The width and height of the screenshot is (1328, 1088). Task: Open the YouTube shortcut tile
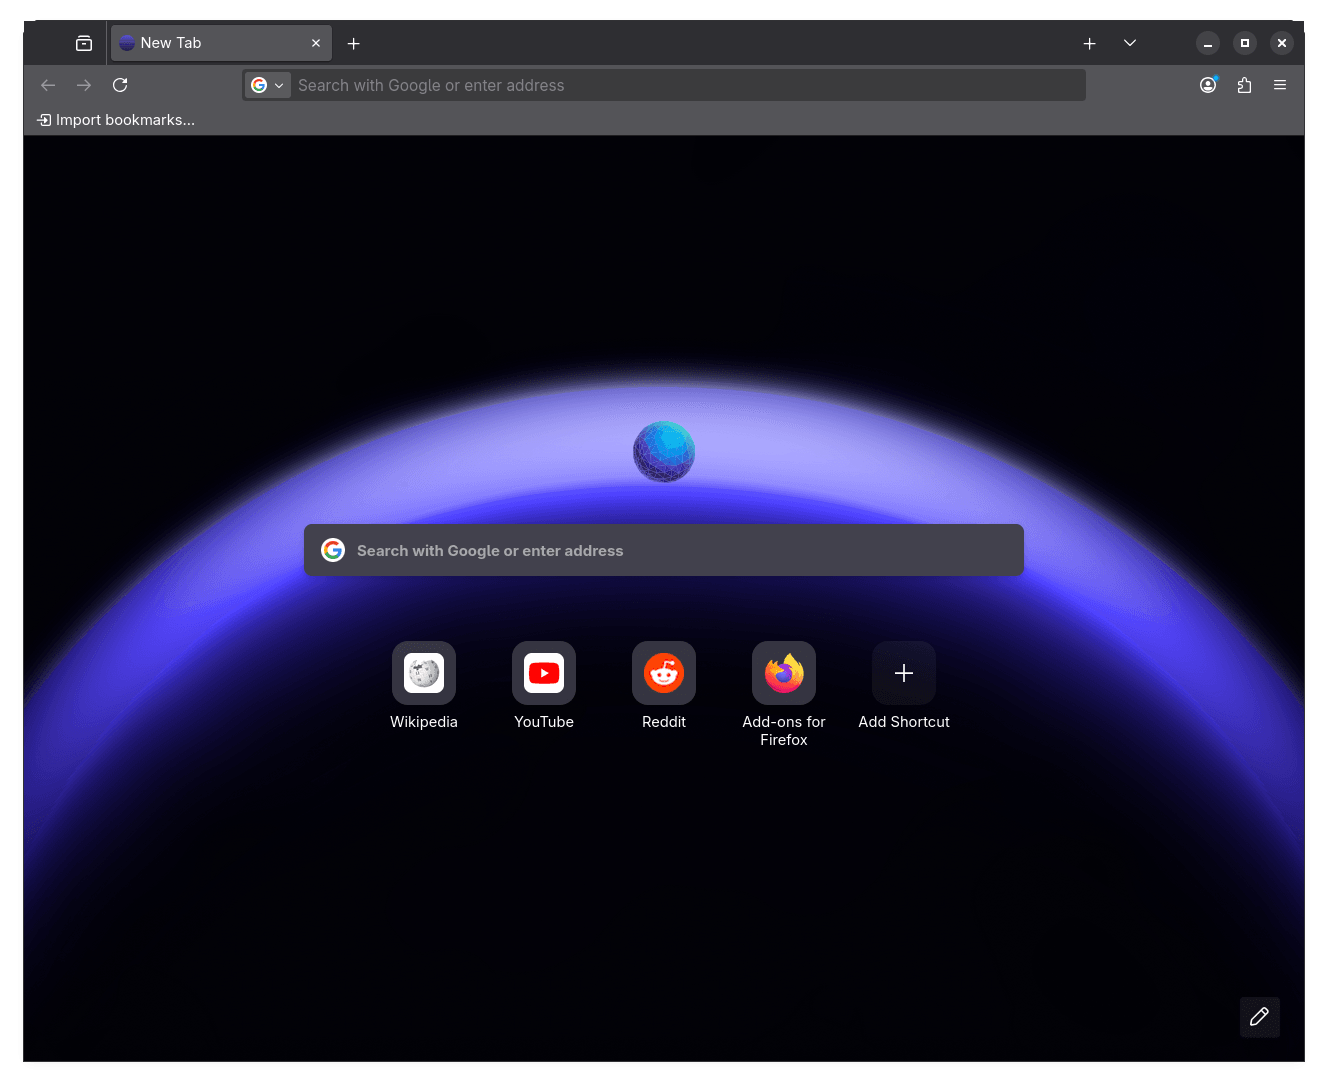coord(544,673)
